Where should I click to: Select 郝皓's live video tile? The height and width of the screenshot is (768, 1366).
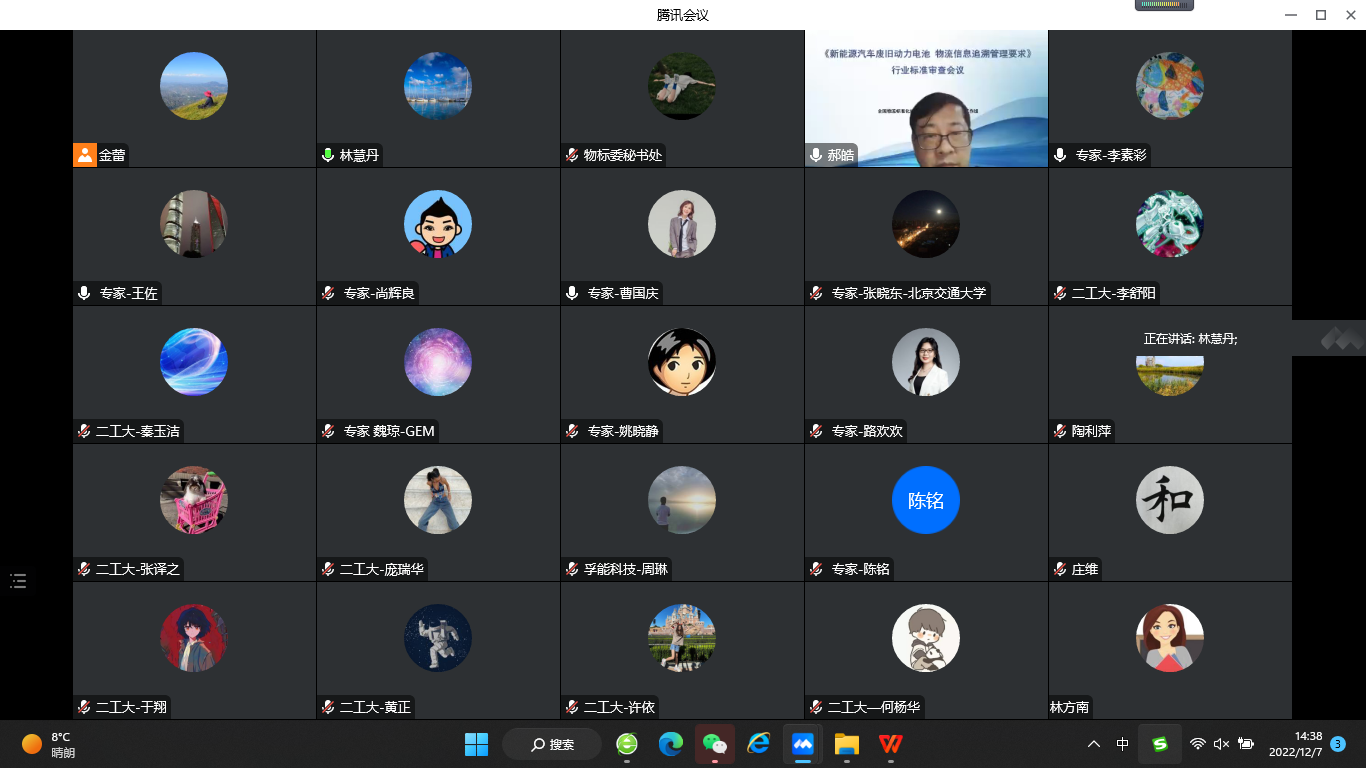(x=926, y=98)
